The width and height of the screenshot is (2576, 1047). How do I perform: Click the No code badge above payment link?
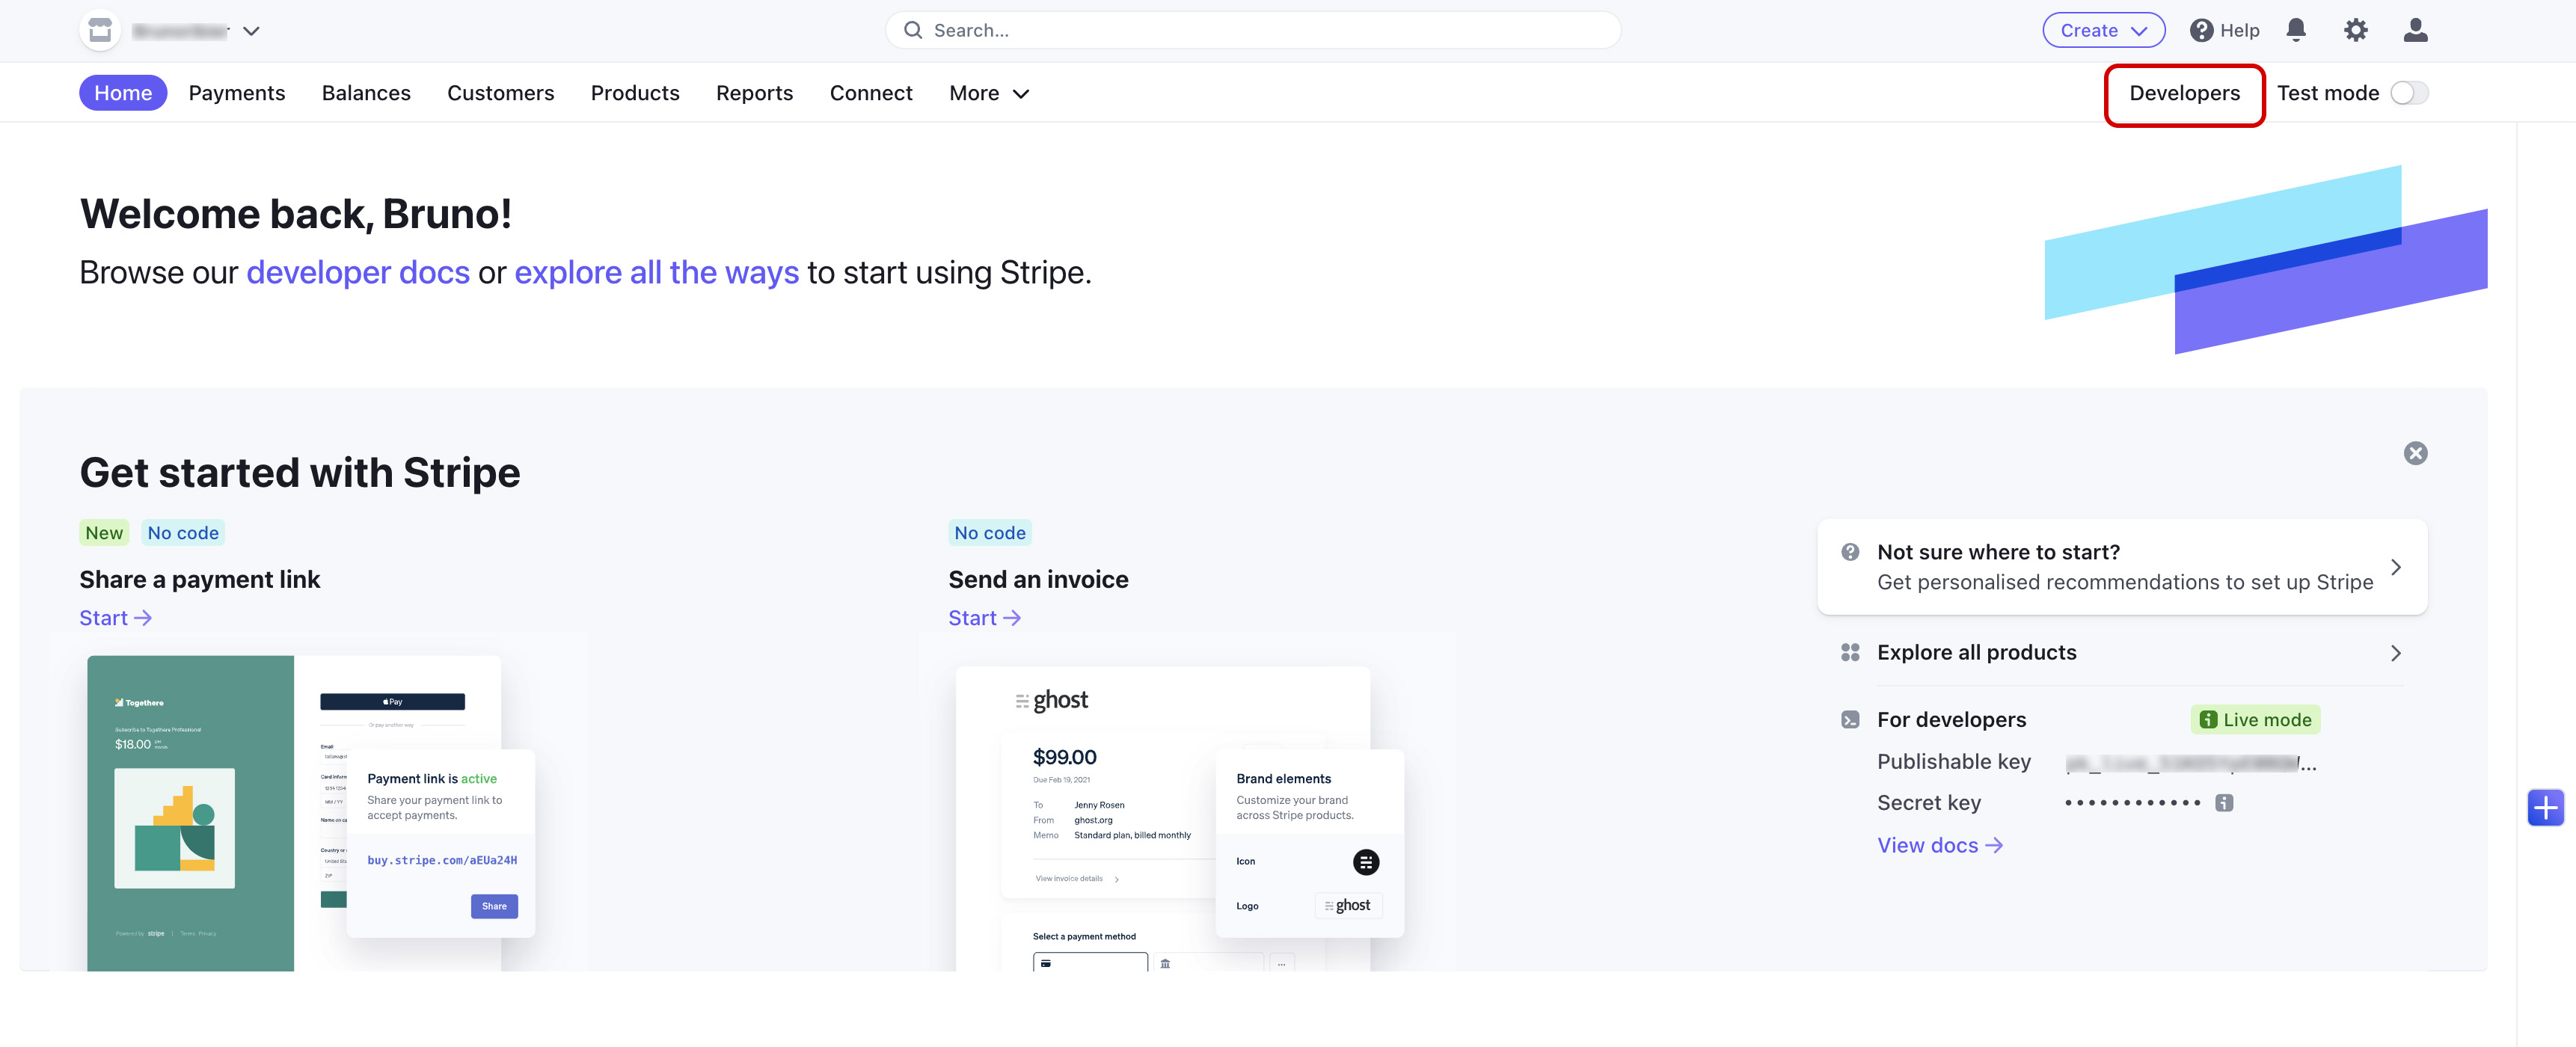click(x=183, y=533)
